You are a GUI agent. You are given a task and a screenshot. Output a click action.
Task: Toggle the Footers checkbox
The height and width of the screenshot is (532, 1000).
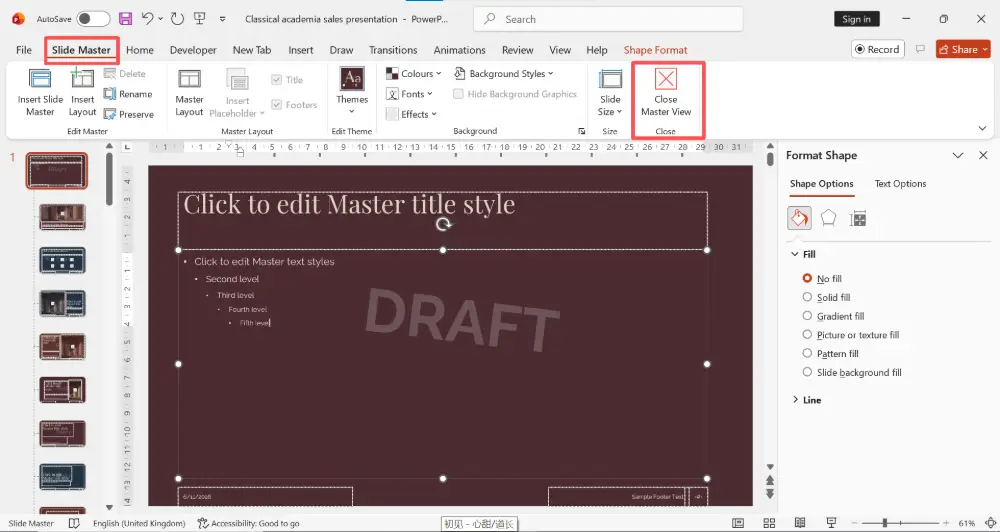(x=276, y=105)
